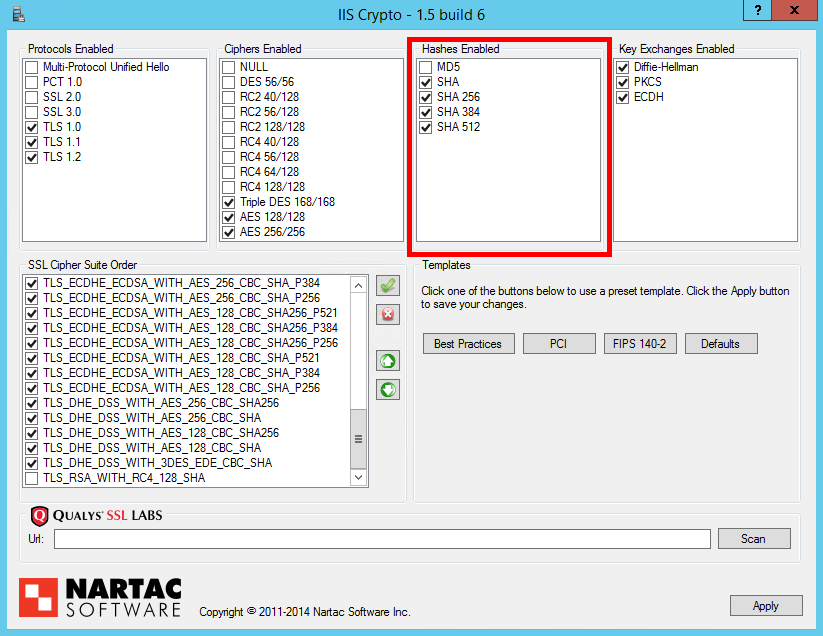Uncheck Diffie-Hellman key exchange

(x=622, y=67)
